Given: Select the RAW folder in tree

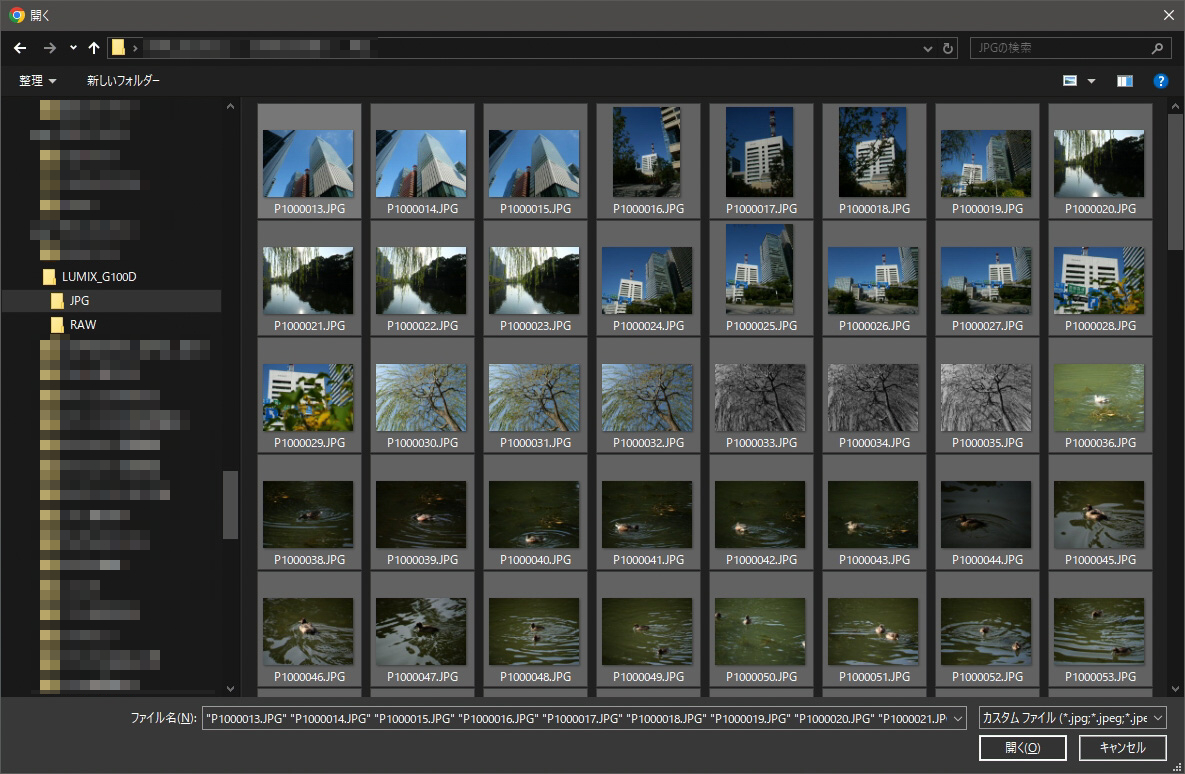Looking at the screenshot, I should coord(83,325).
